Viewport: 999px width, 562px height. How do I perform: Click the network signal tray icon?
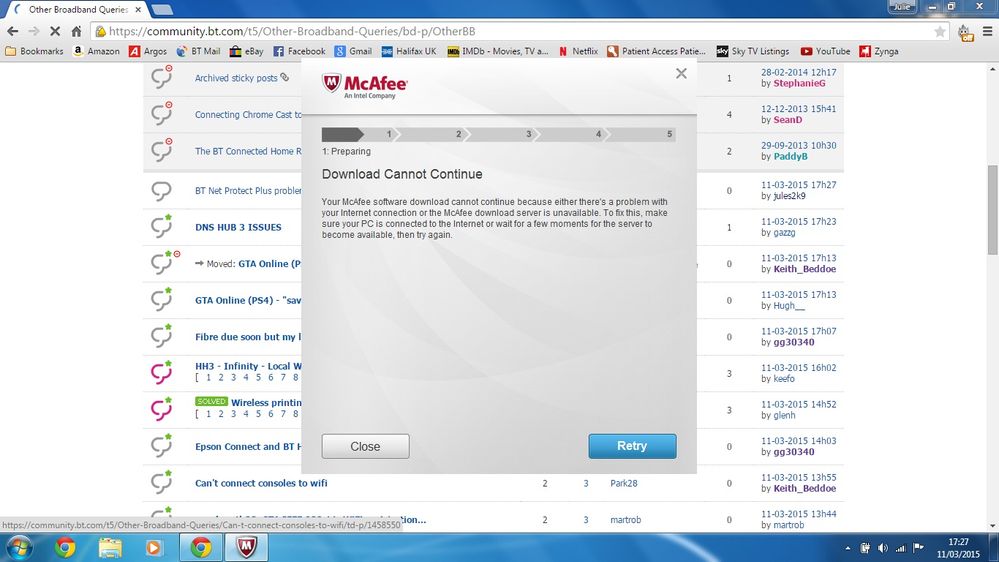pos(900,548)
